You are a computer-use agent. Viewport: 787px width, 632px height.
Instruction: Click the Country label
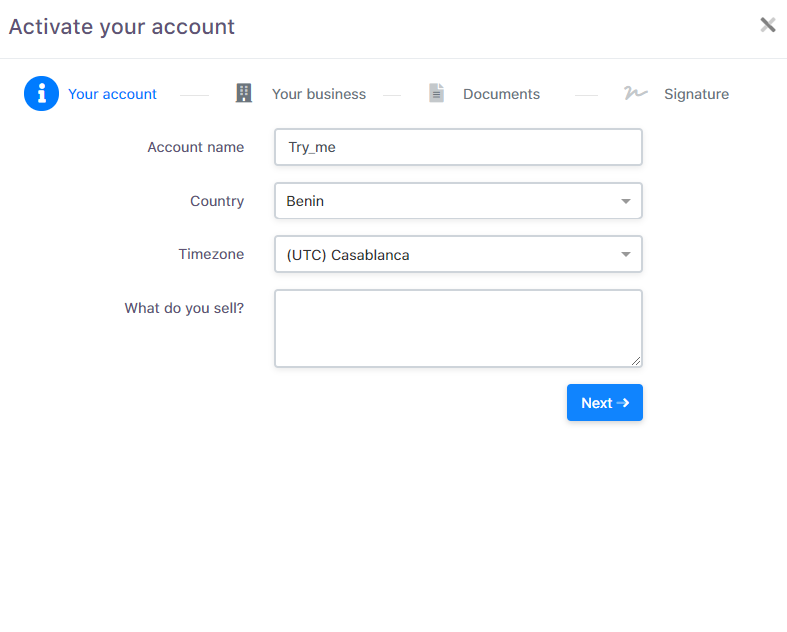(217, 201)
